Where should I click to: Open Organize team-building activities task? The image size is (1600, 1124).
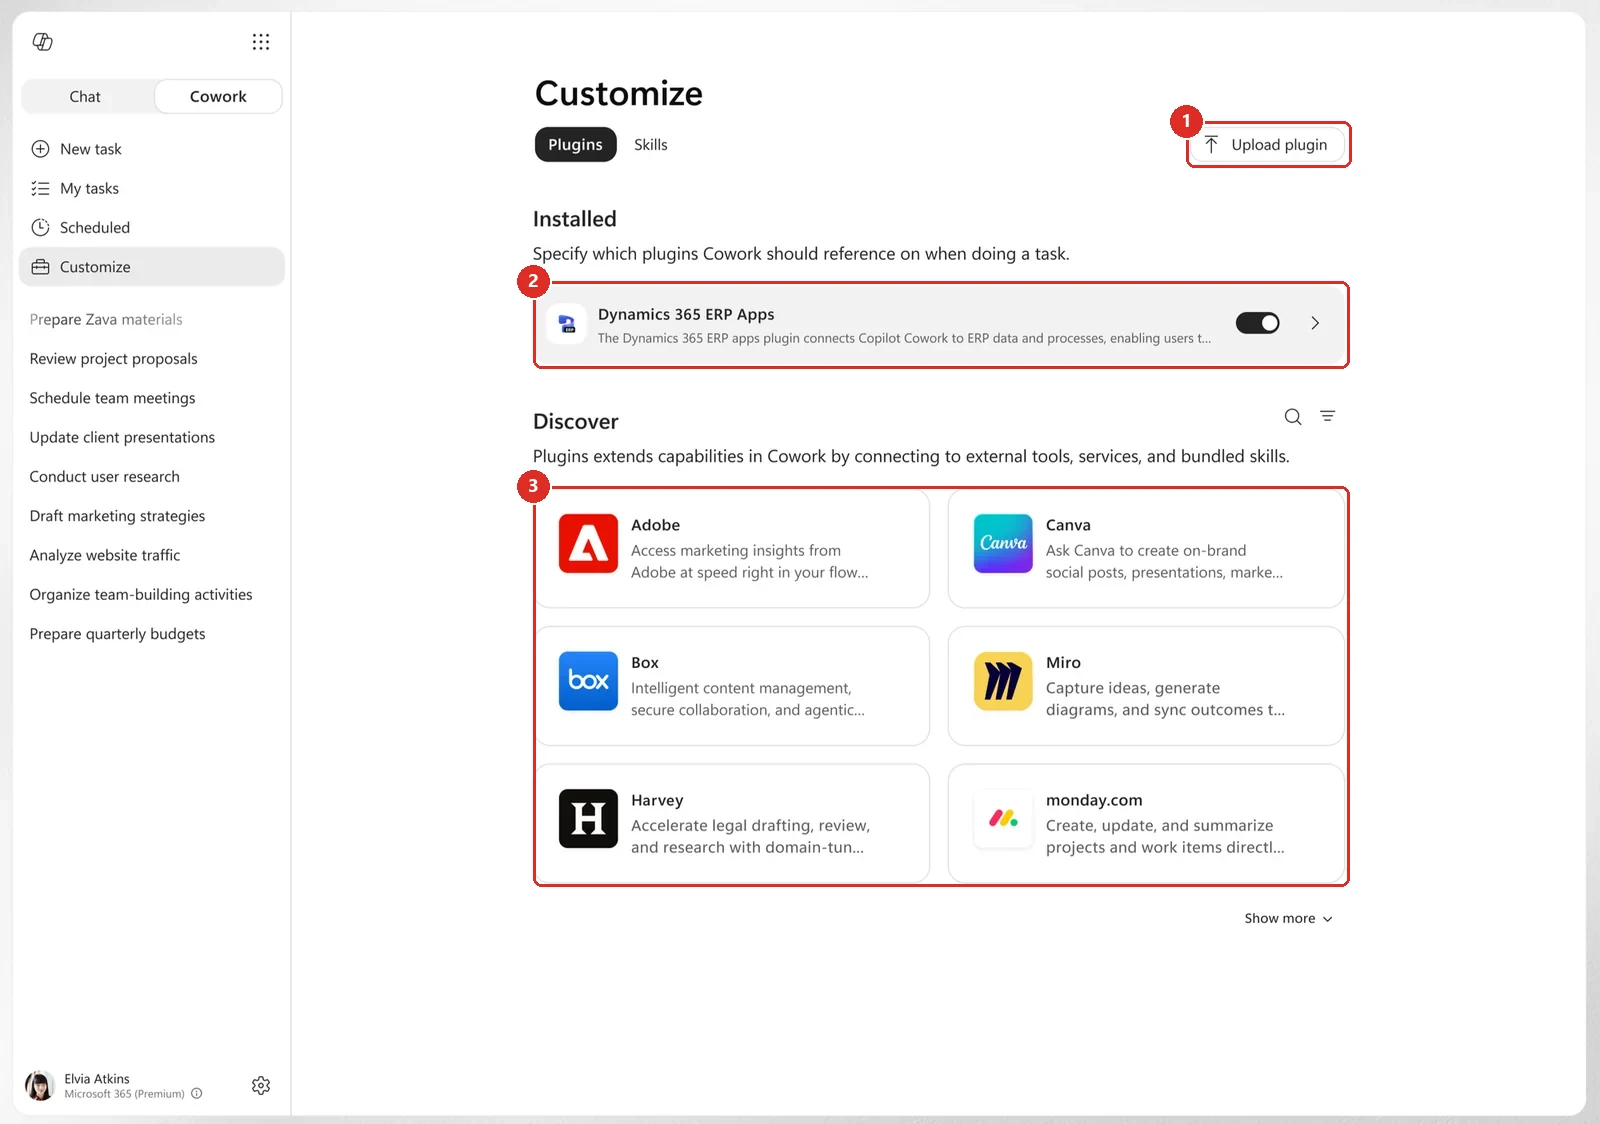(141, 595)
